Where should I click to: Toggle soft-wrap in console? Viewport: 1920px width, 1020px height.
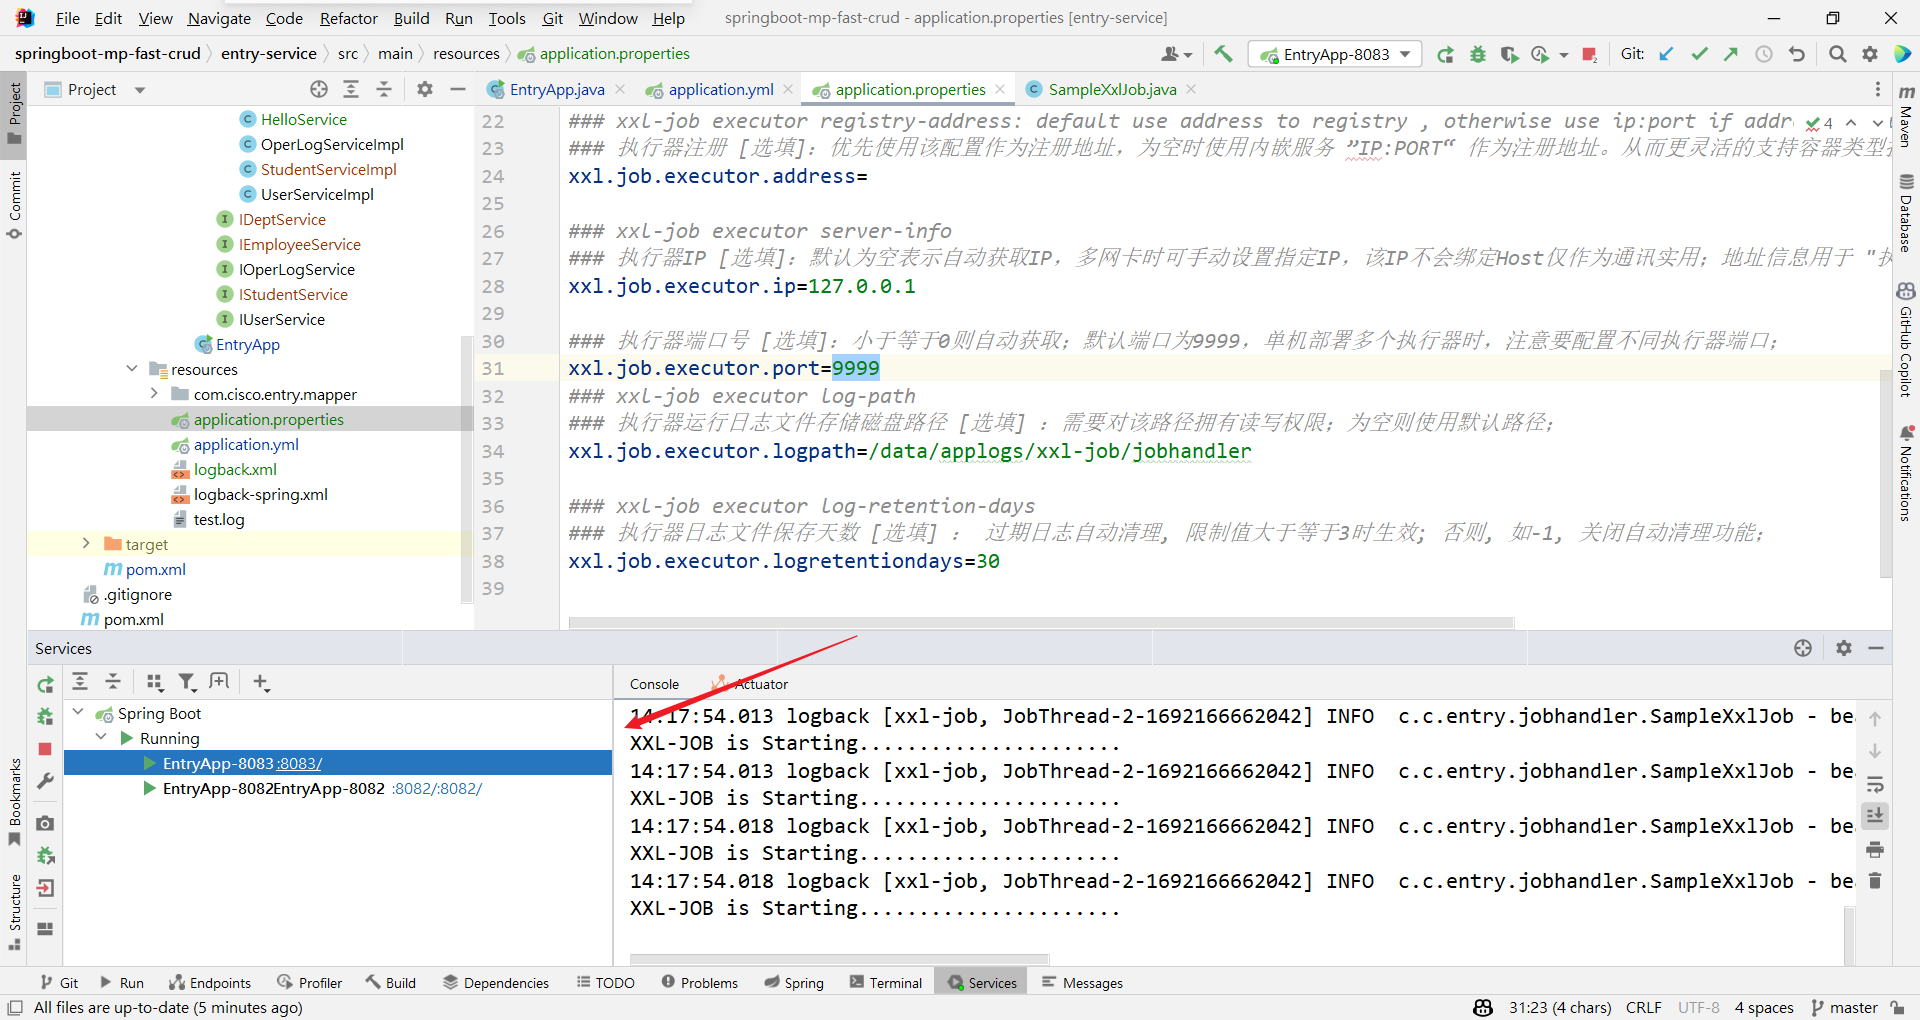click(1875, 784)
